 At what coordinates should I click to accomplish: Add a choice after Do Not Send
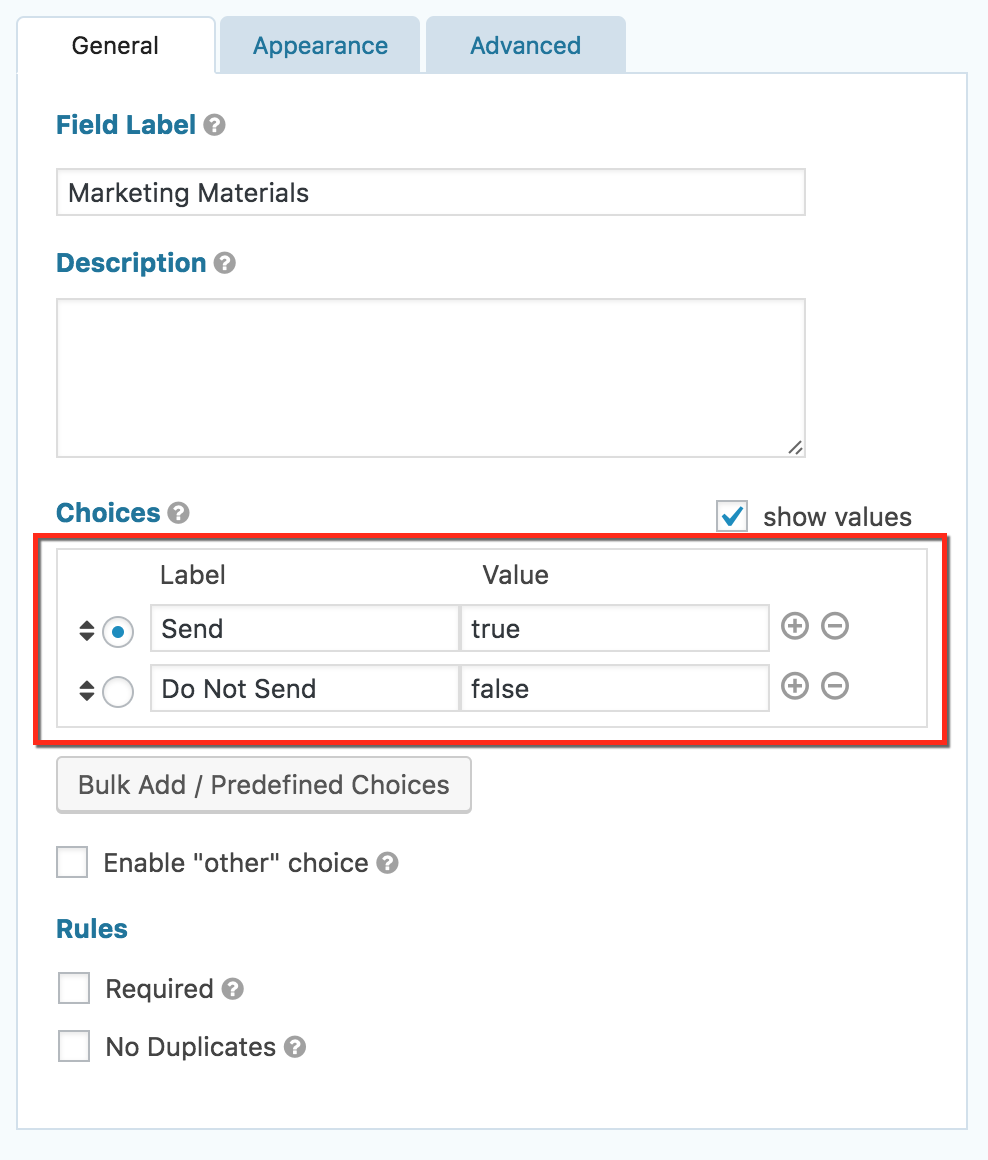click(x=794, y=687)
